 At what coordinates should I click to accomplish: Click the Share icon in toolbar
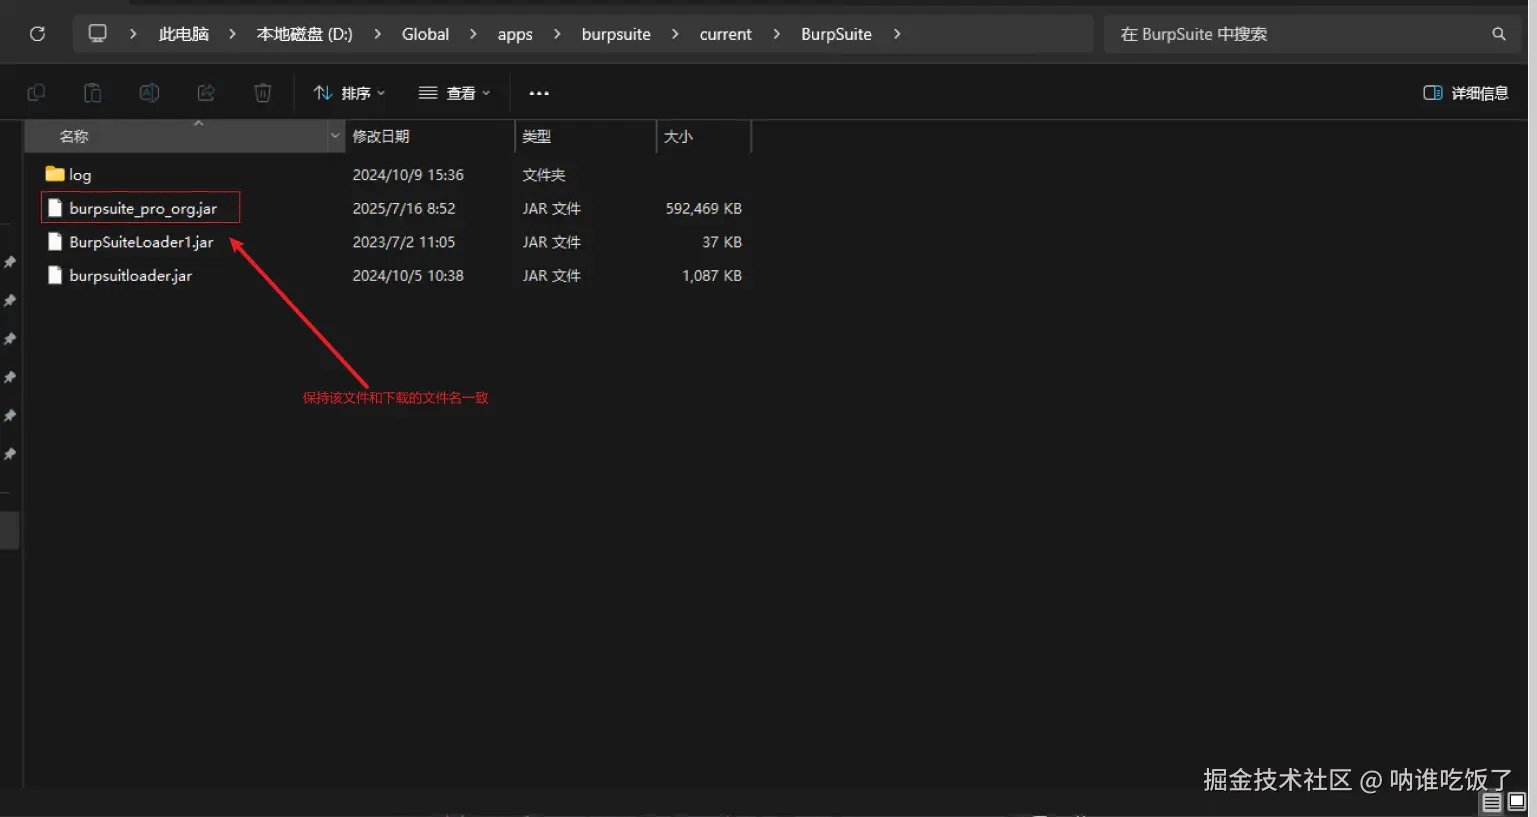[206, 93]
